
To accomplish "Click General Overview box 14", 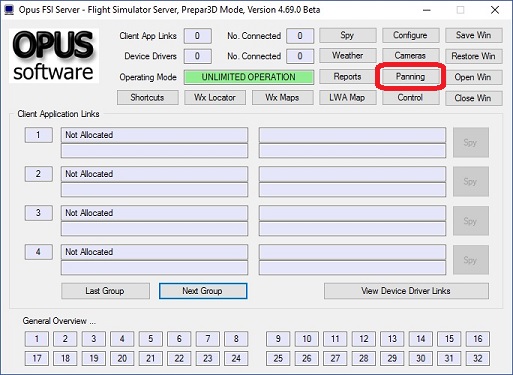I will [421, 339].
